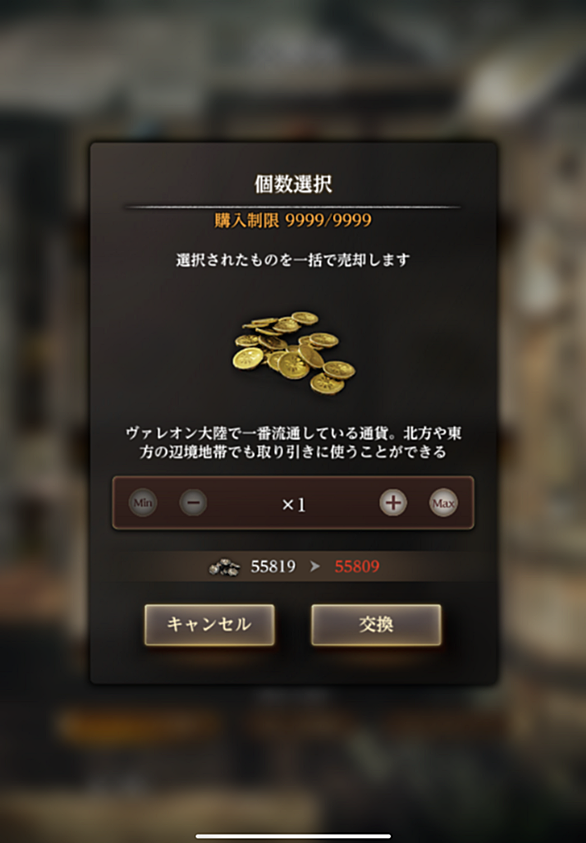Decrease quantity with the minus button
Viewport: 586px width, 843px height.
tap(193, 503)
